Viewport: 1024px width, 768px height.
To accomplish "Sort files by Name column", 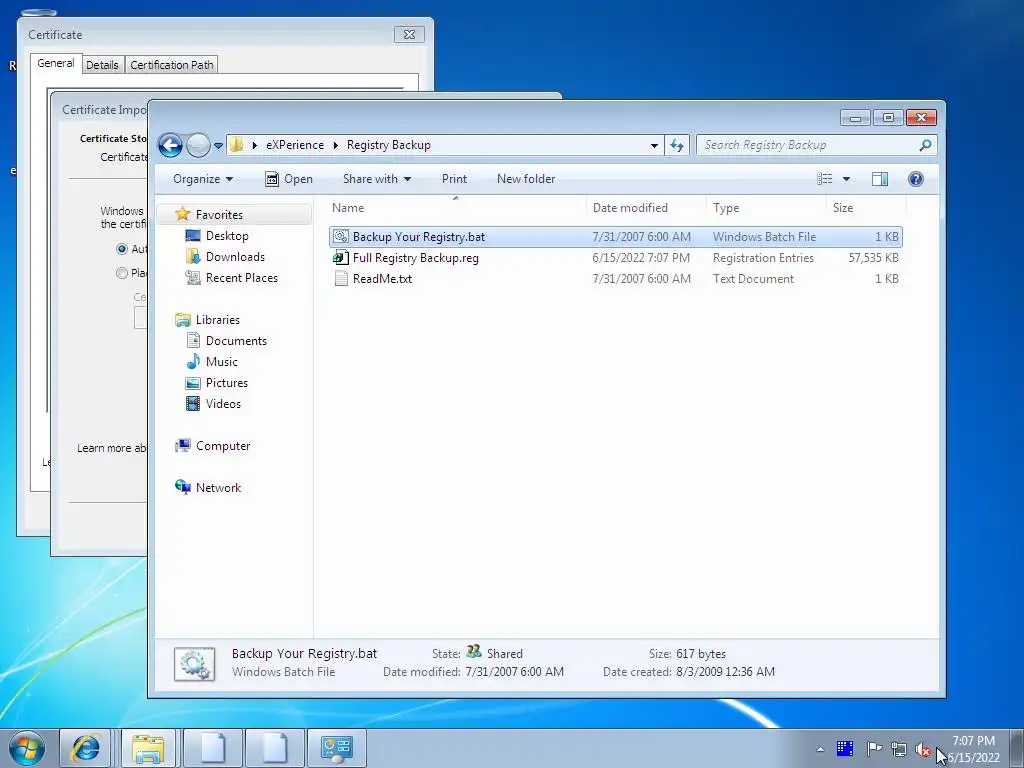I will [455, 208].
